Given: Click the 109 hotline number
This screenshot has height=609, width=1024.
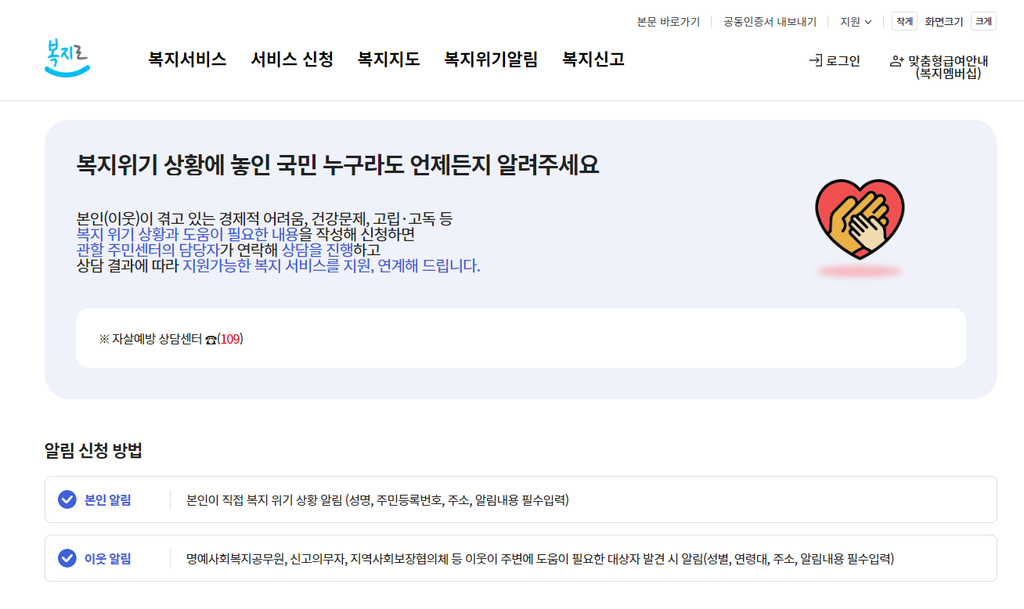Looking at the screenshot, I should pos(230,339).
